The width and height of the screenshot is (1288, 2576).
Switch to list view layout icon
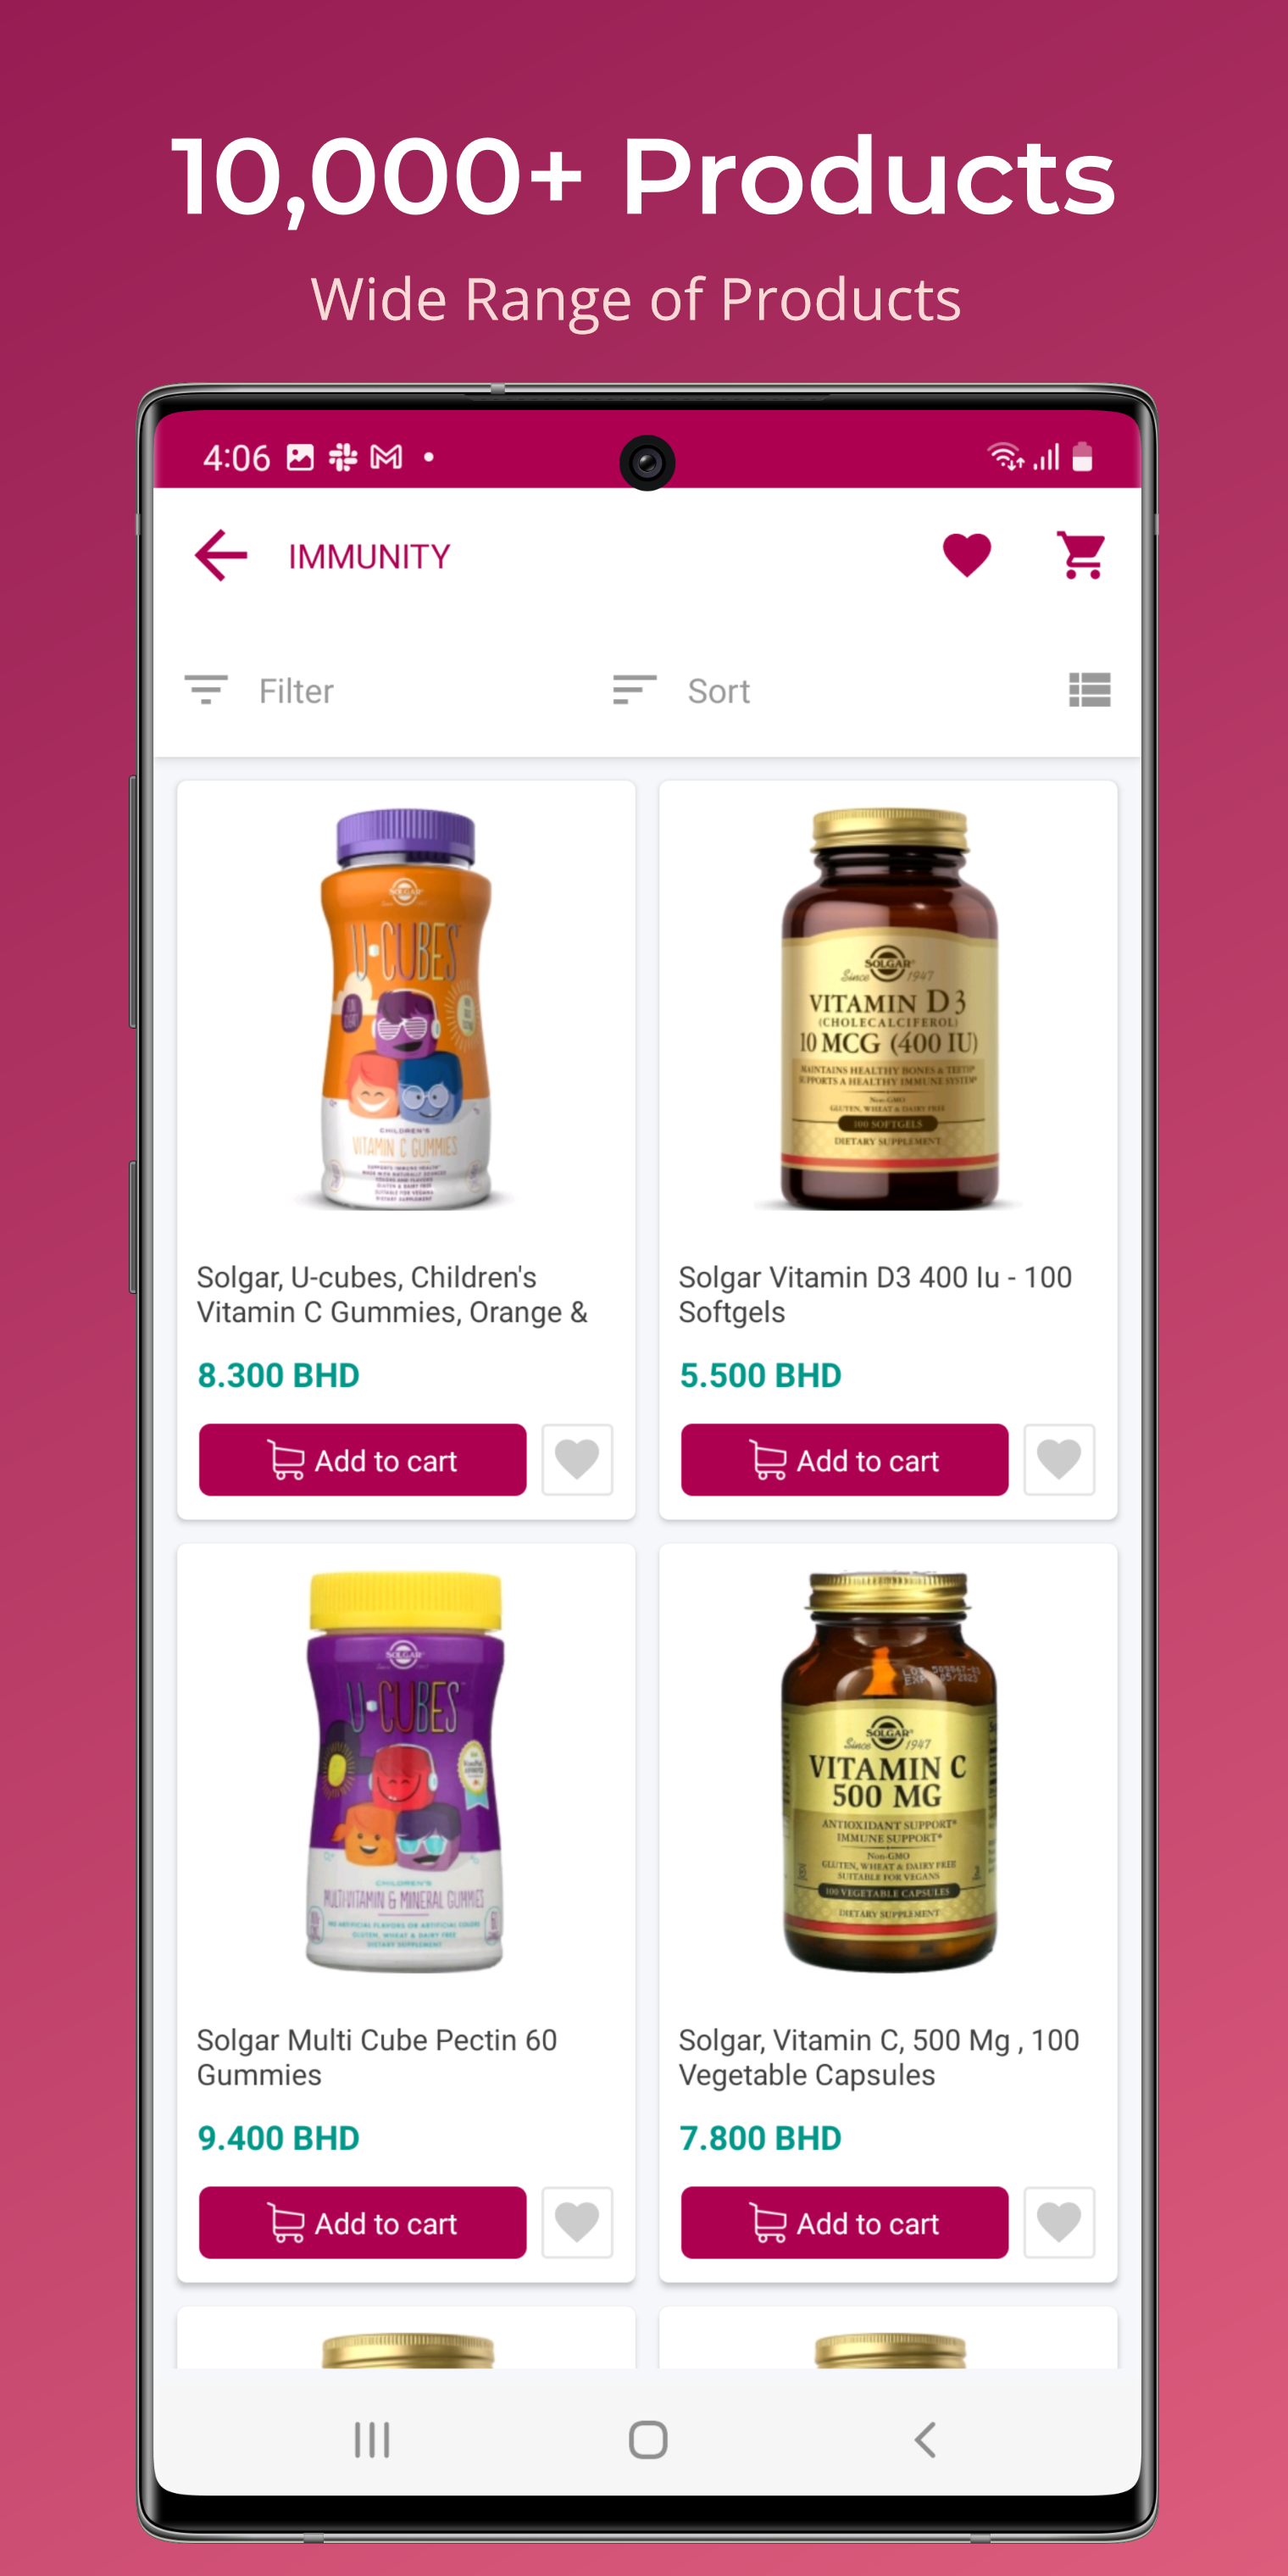point(1089,690)
